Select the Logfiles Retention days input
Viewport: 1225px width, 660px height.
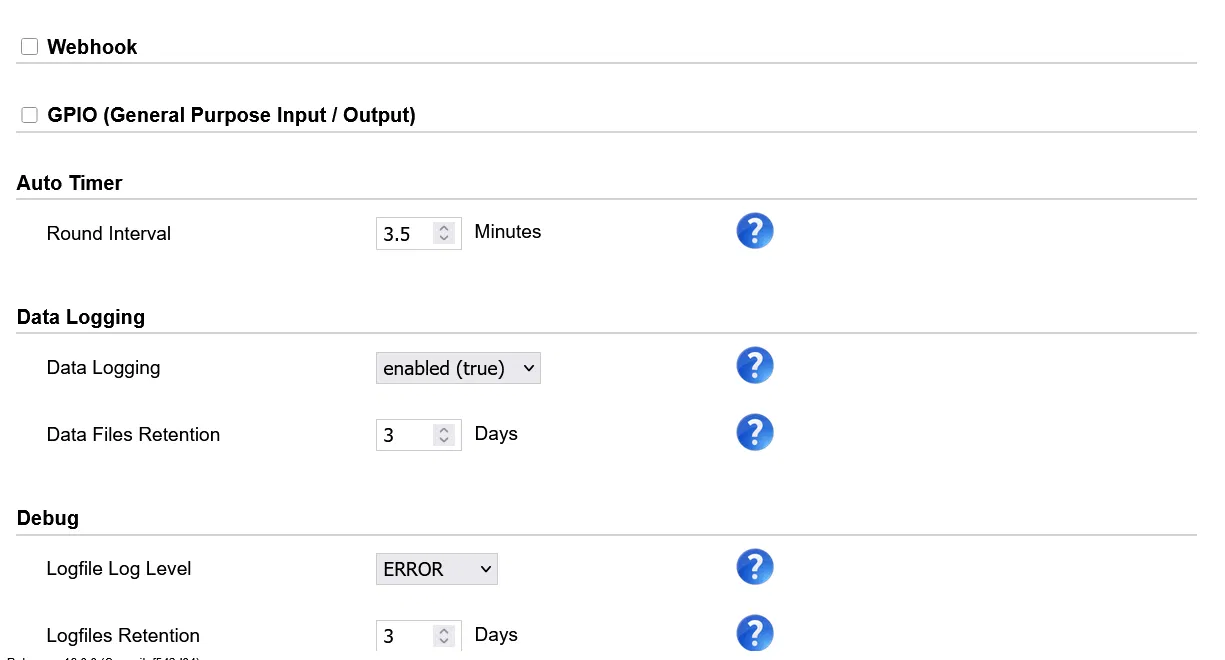click(x=405, y=636)
